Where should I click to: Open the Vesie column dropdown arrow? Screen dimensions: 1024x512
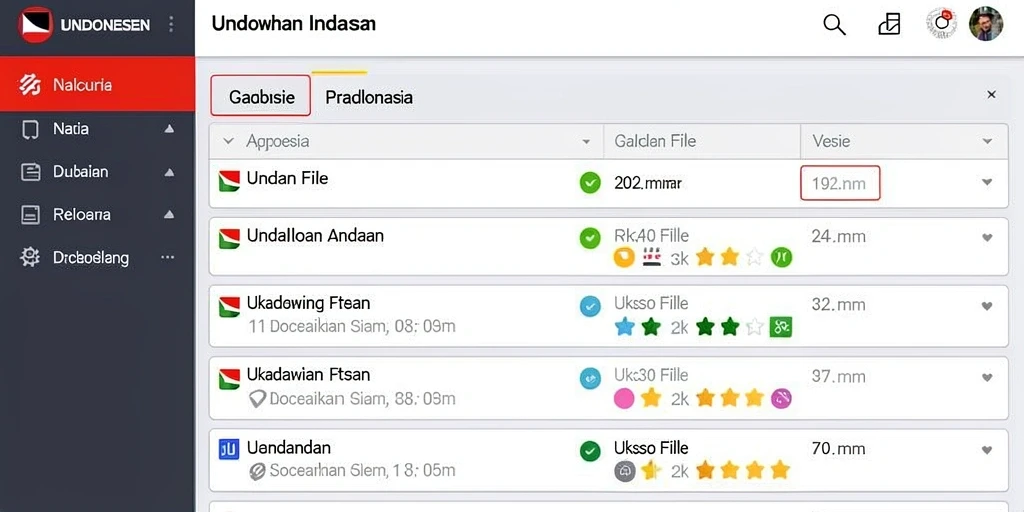pos(987,141)
